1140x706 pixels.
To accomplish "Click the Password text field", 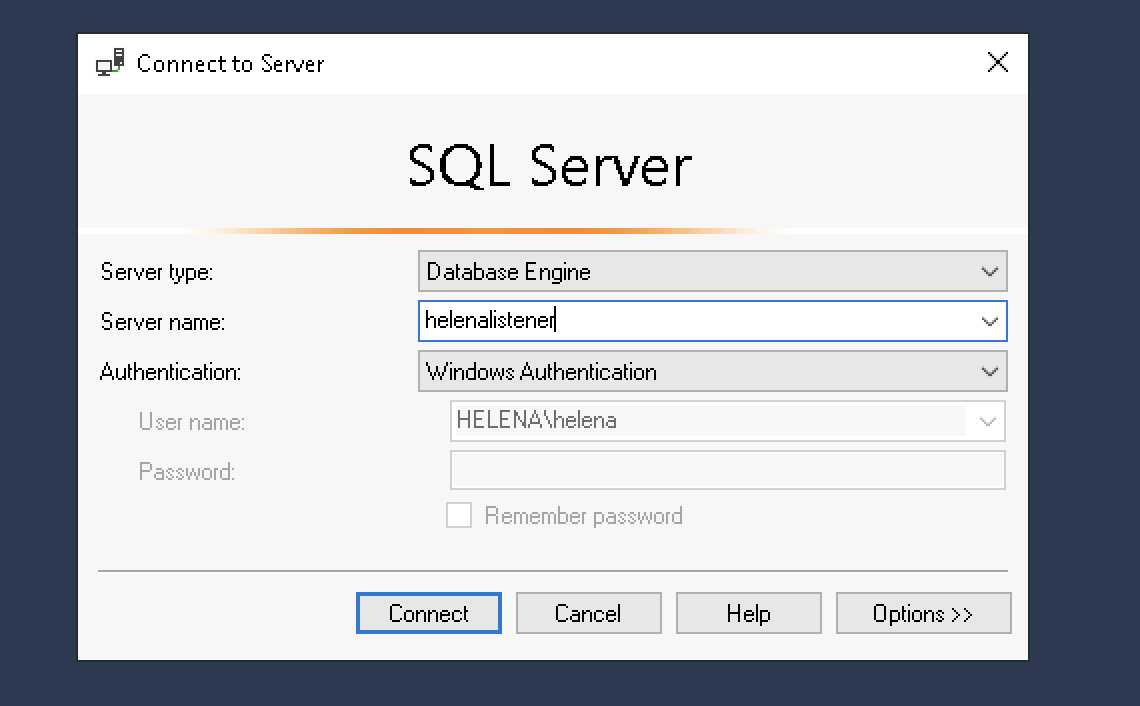I will point(727,471).
